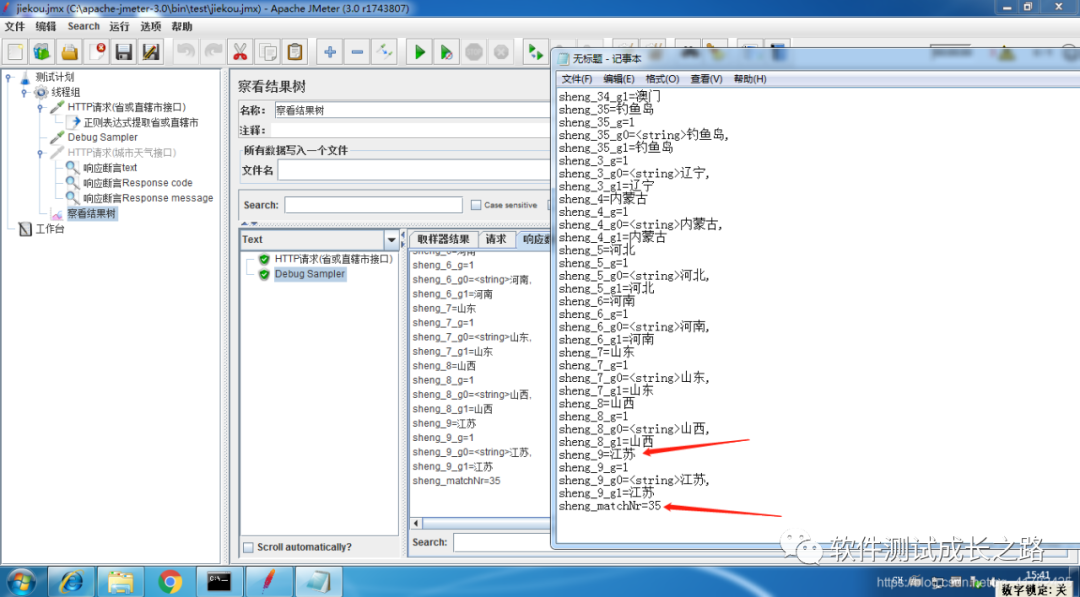Expand all nodes with the plus icon
This screenshot has height=597, width=1080.
click(330, 52)
